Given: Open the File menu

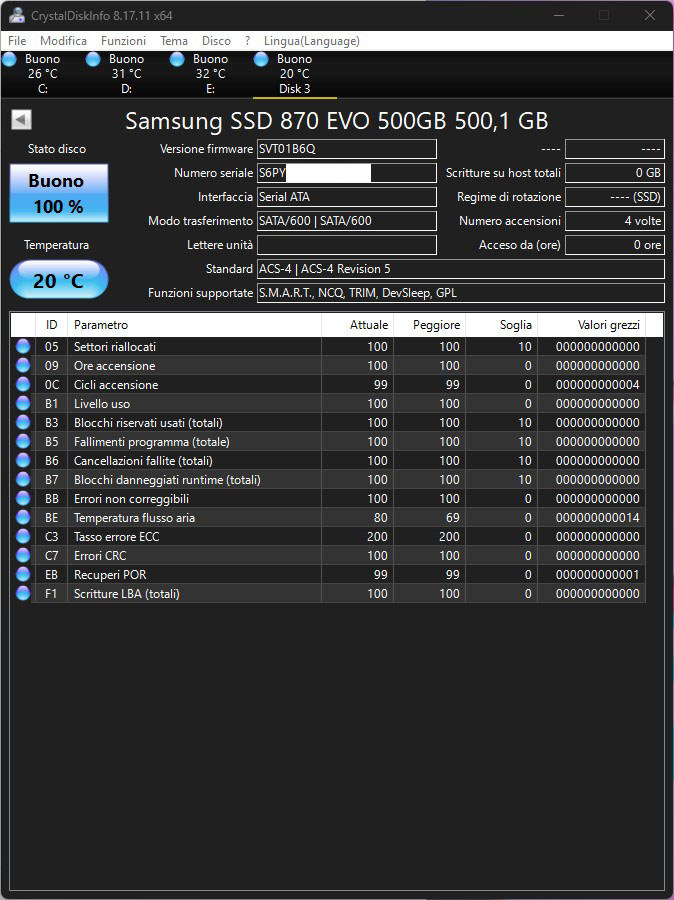Looking at the screenshot, I should (x=17, y=41).
